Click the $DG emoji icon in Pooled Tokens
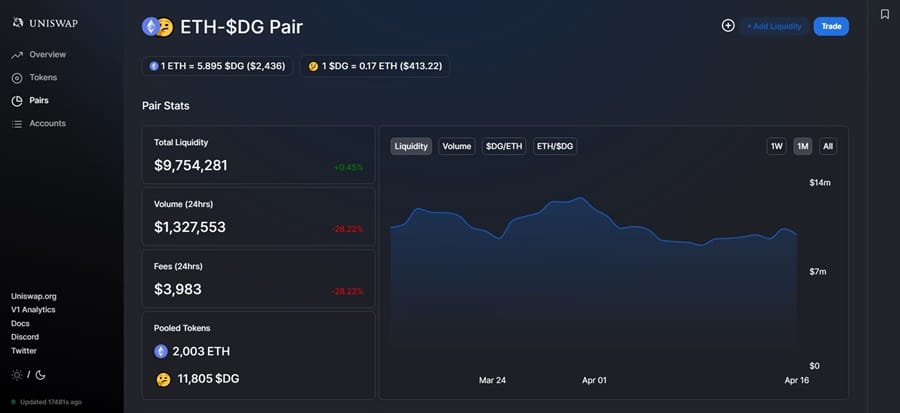This screenshot has width=900, height=413. click(x=162, y=379)
